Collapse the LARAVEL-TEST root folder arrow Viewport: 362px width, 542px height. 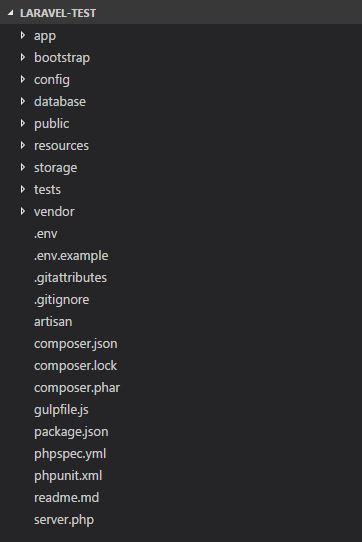11,13
